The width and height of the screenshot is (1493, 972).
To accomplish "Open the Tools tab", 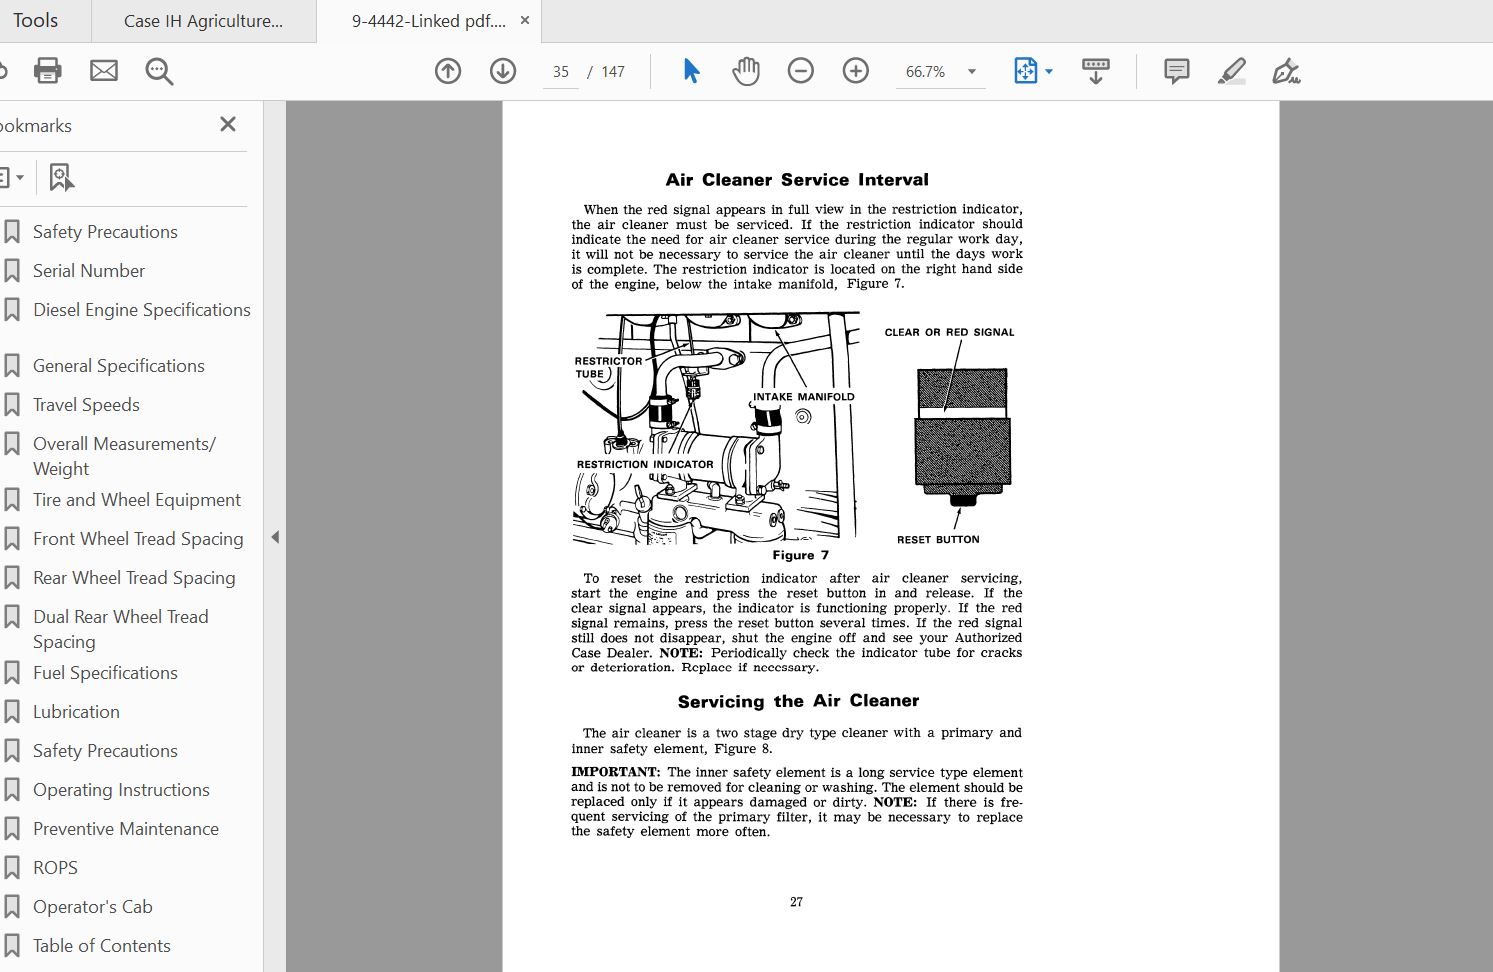I will click(36, 20).
